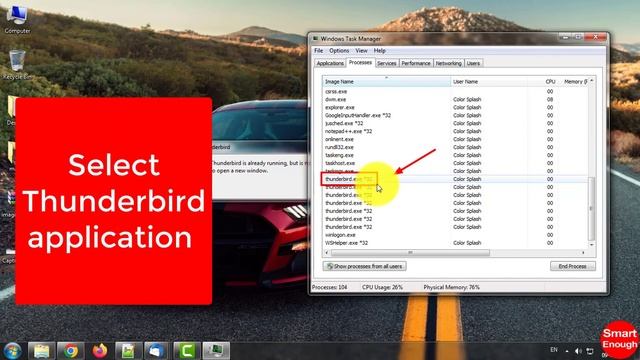The image size is (640, 360).
Task: Select the explorer.exe process
Action: coord(455,107)
